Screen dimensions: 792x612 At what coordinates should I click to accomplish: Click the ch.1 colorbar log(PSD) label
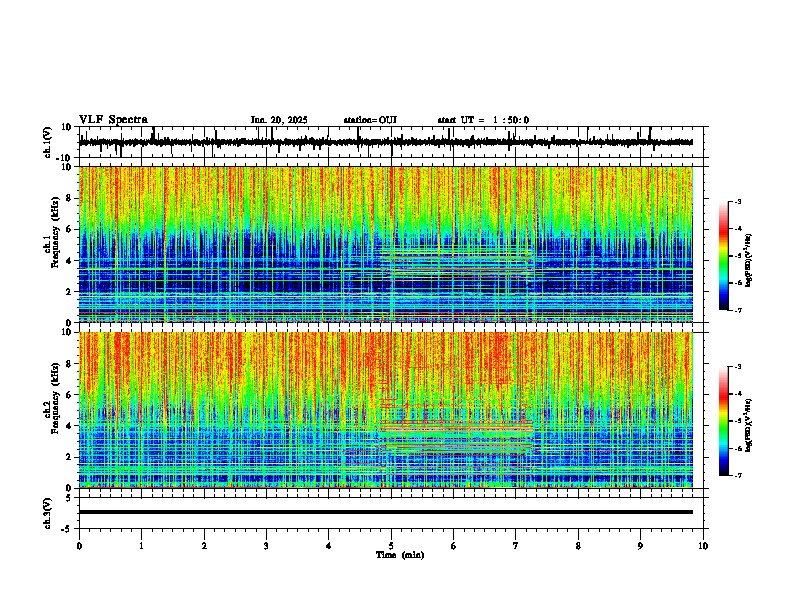pyautogui.click(x=749, y=260)
